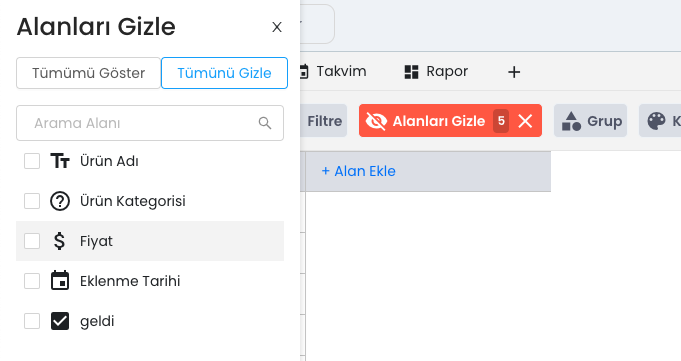Image resolution: width=681 pixels, height=361 pixels.
Task: Toggle the geldi field checkbox
Action: (32, 321)
